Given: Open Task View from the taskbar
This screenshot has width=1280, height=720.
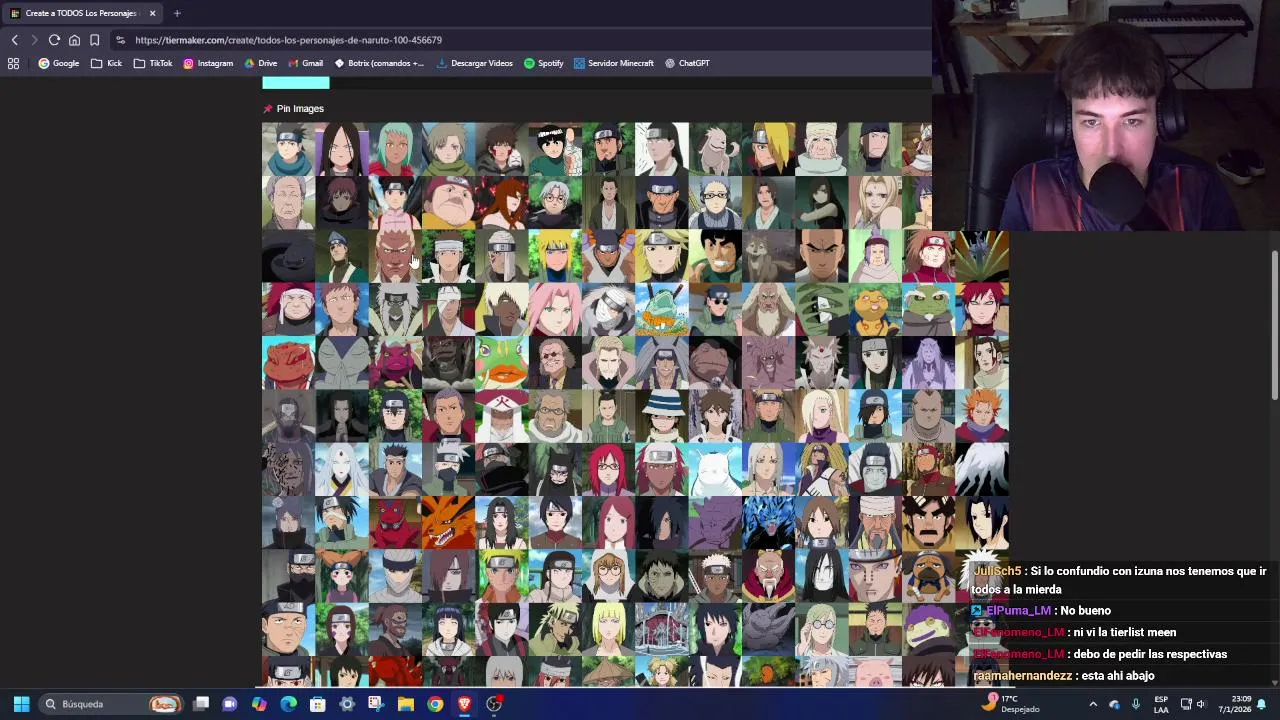Looking at the screenshot, I should (x=201, y=704).
